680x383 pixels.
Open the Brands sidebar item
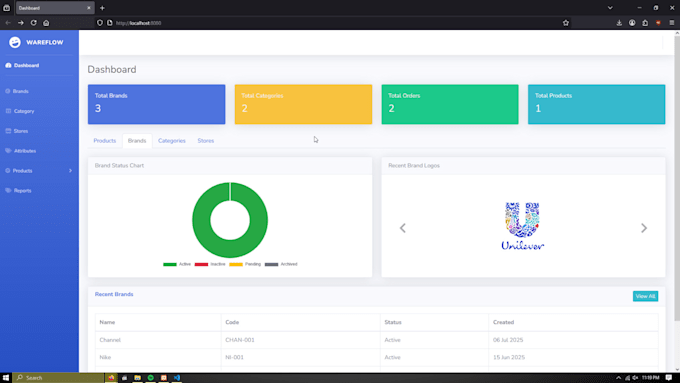coord(17,91)
